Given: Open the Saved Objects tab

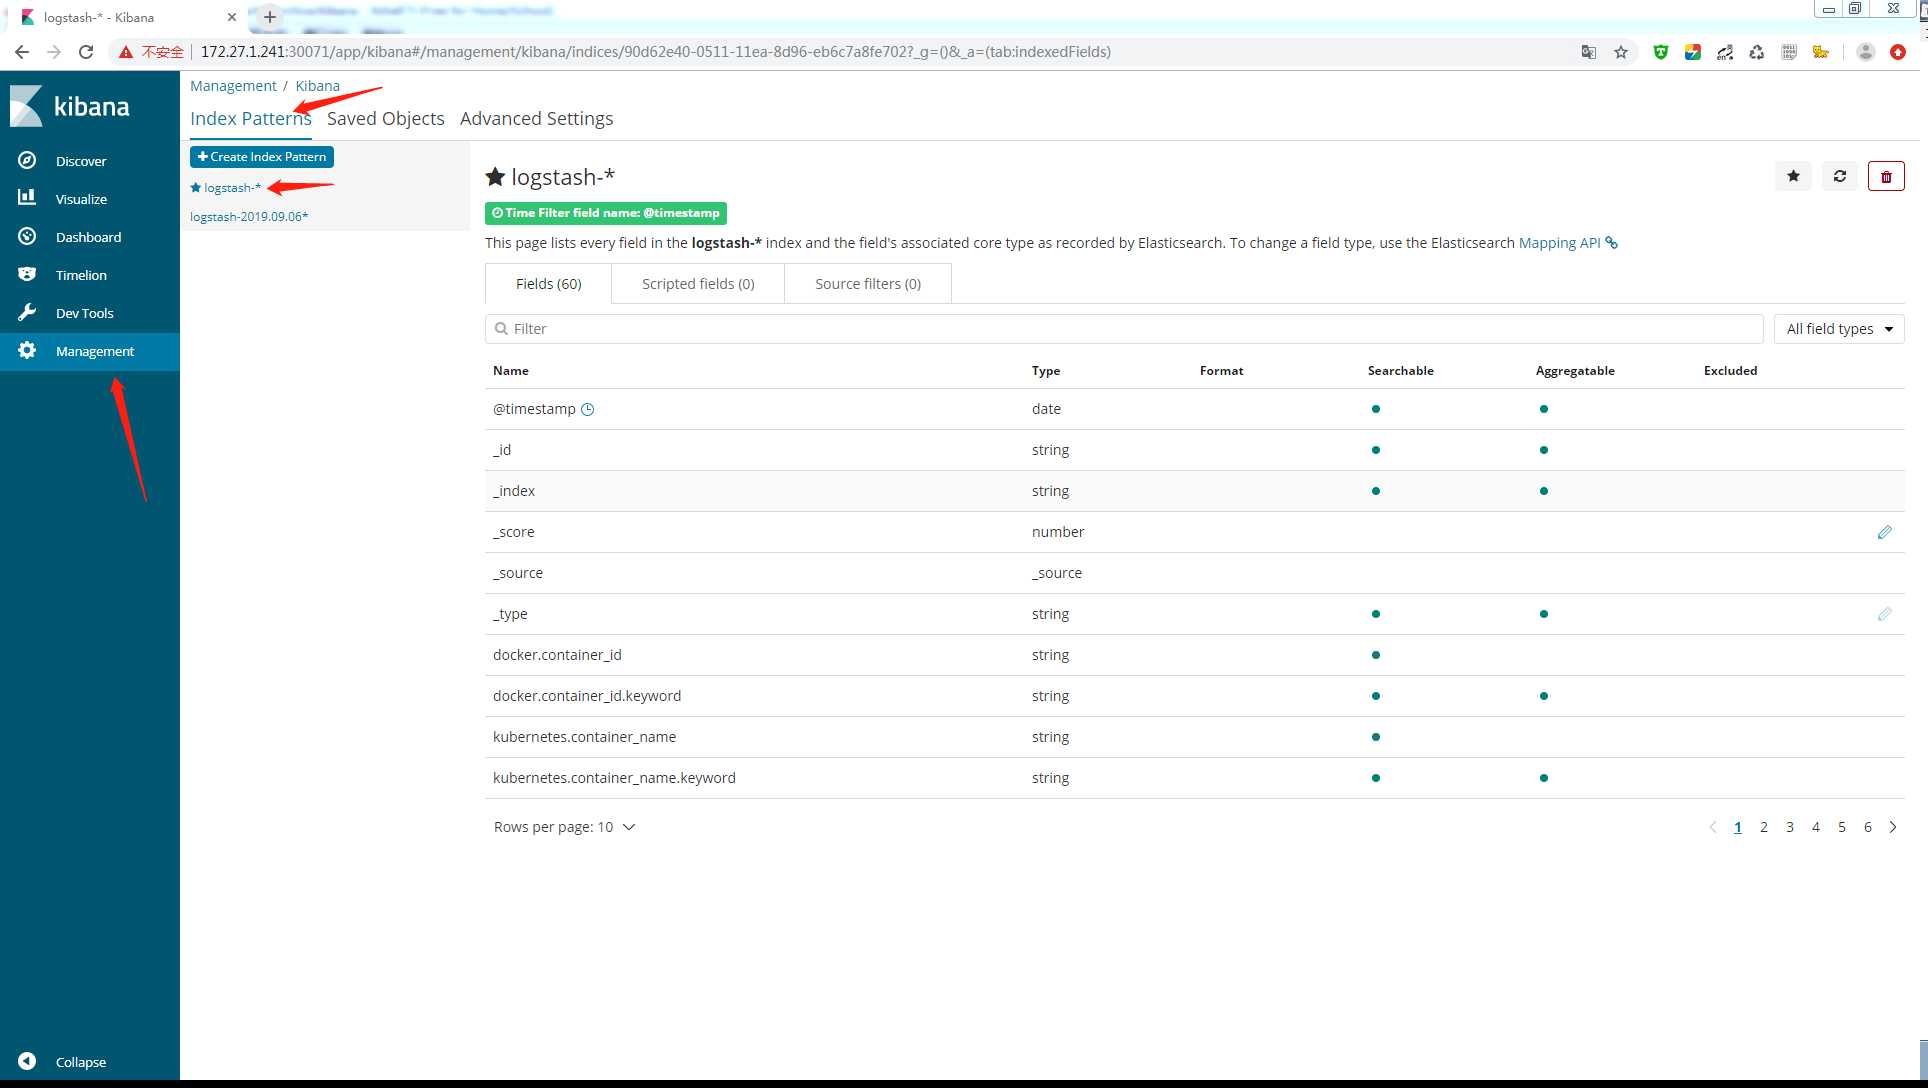Looking at the screenshot, I should click(386, 118).
